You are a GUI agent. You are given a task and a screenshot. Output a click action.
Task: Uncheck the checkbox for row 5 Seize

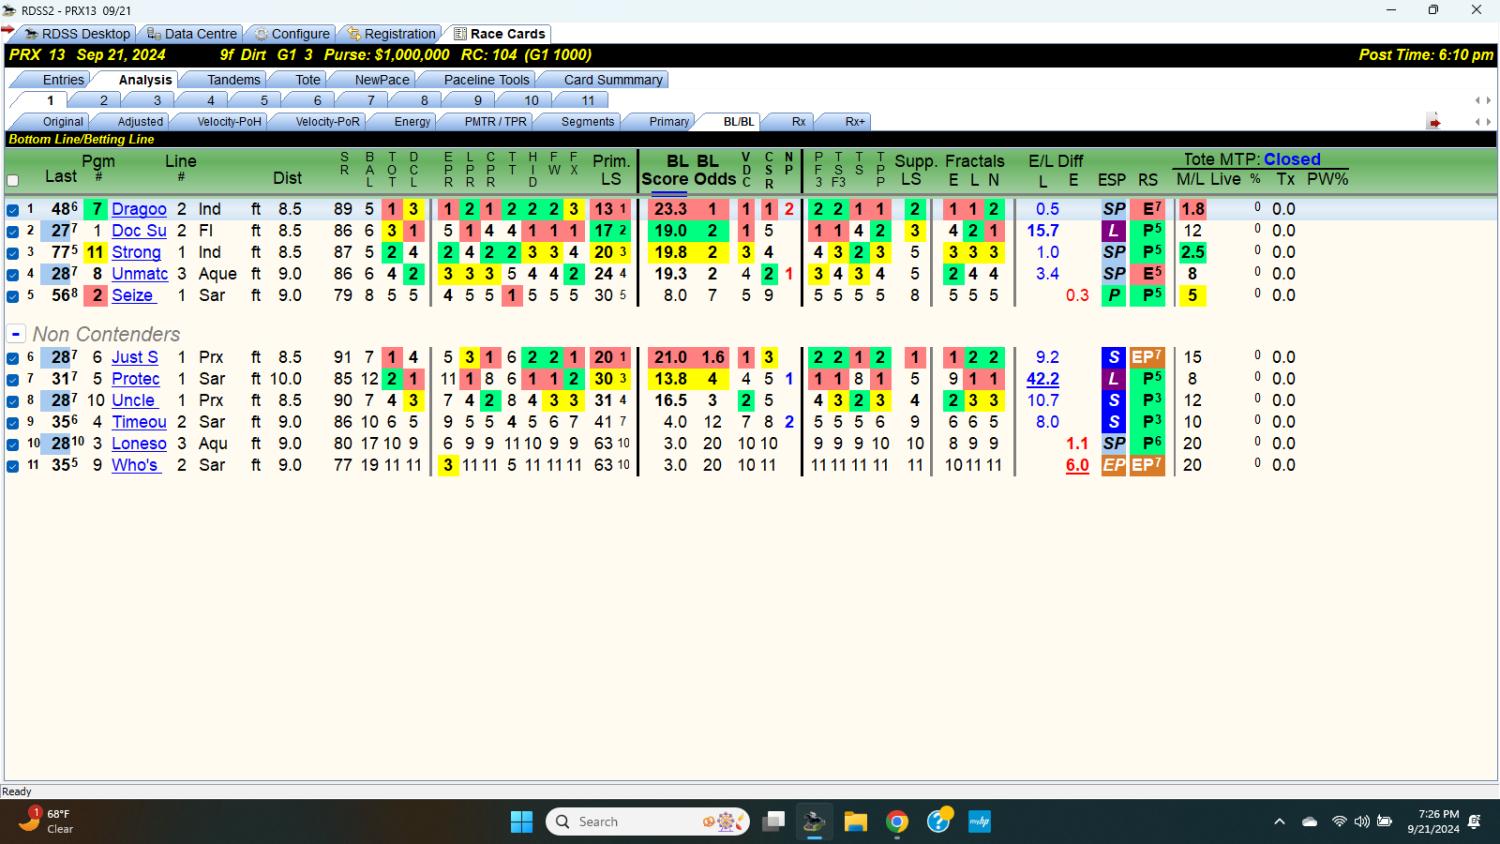(13, 296)
